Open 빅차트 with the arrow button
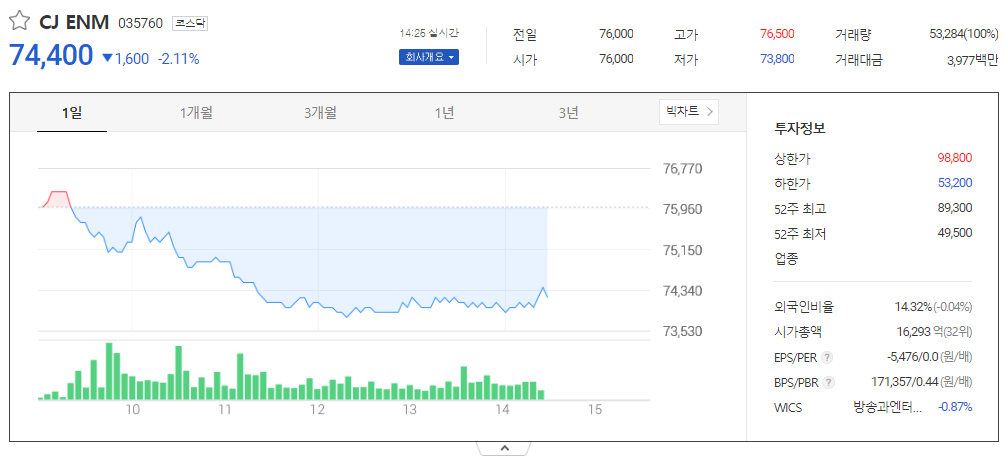Viewport: 1006px width, 461px height. point(689,112)
